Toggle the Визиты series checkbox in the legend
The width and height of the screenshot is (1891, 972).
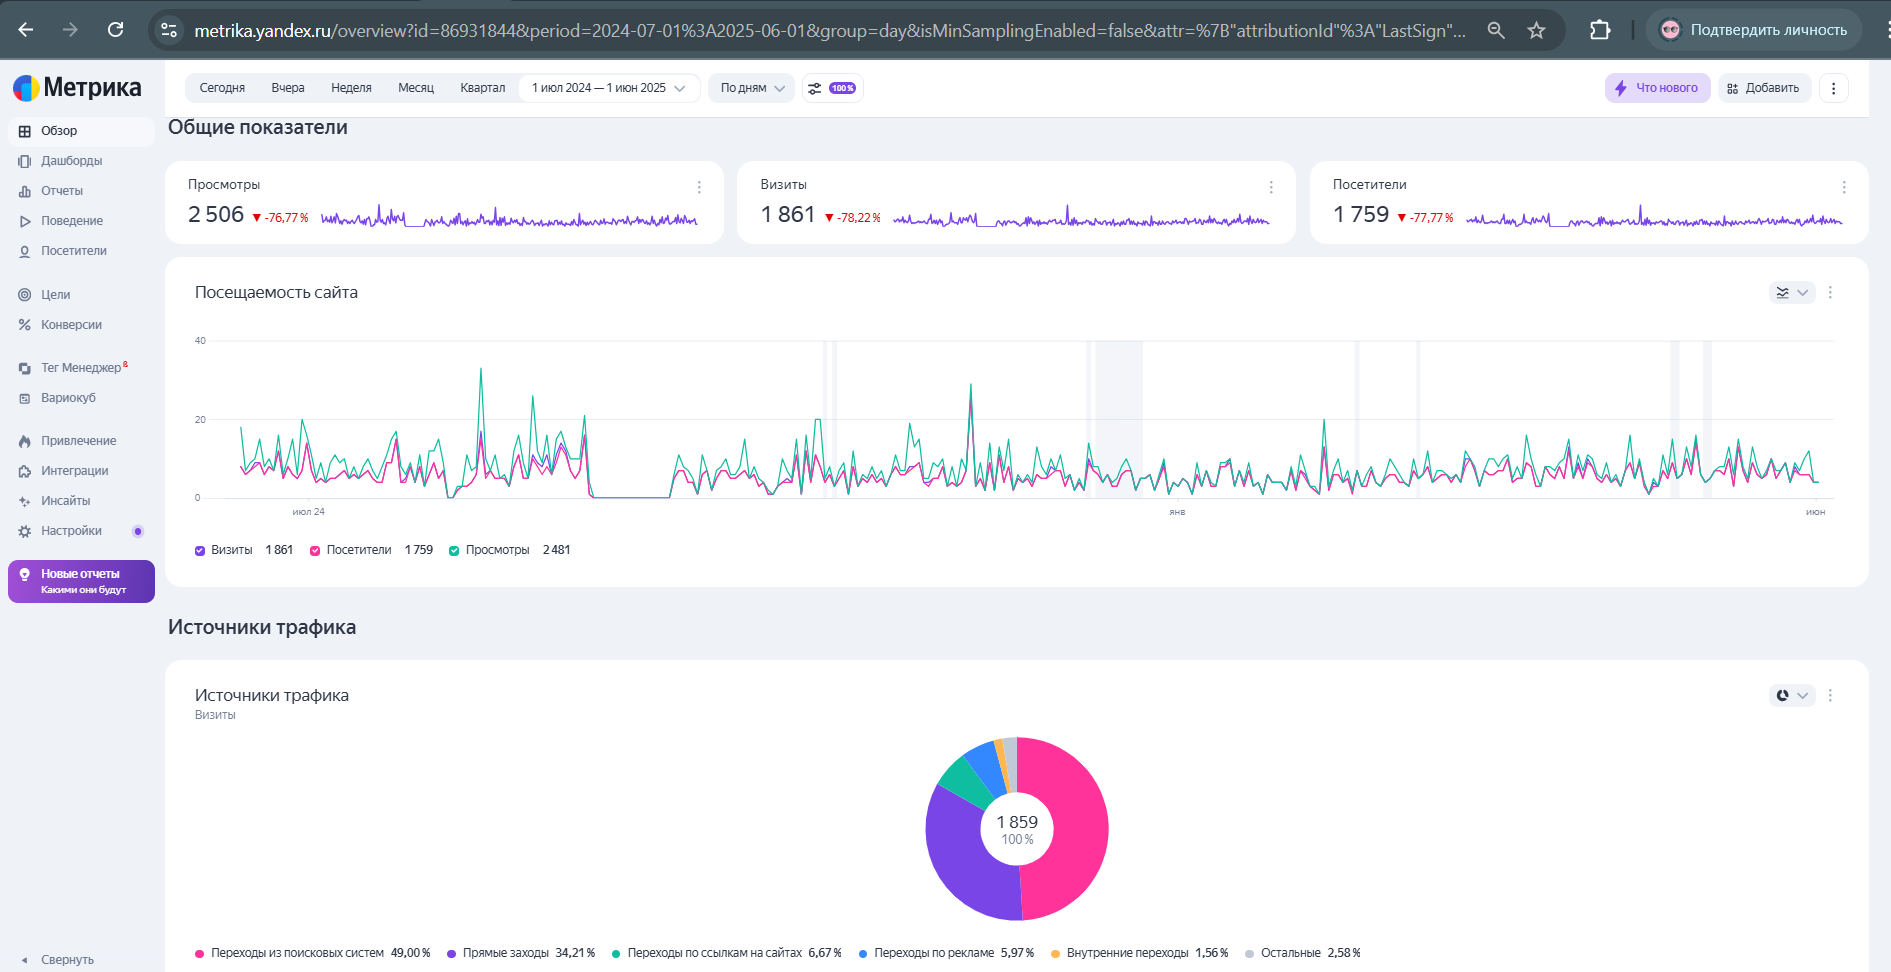tap(200, 550)
